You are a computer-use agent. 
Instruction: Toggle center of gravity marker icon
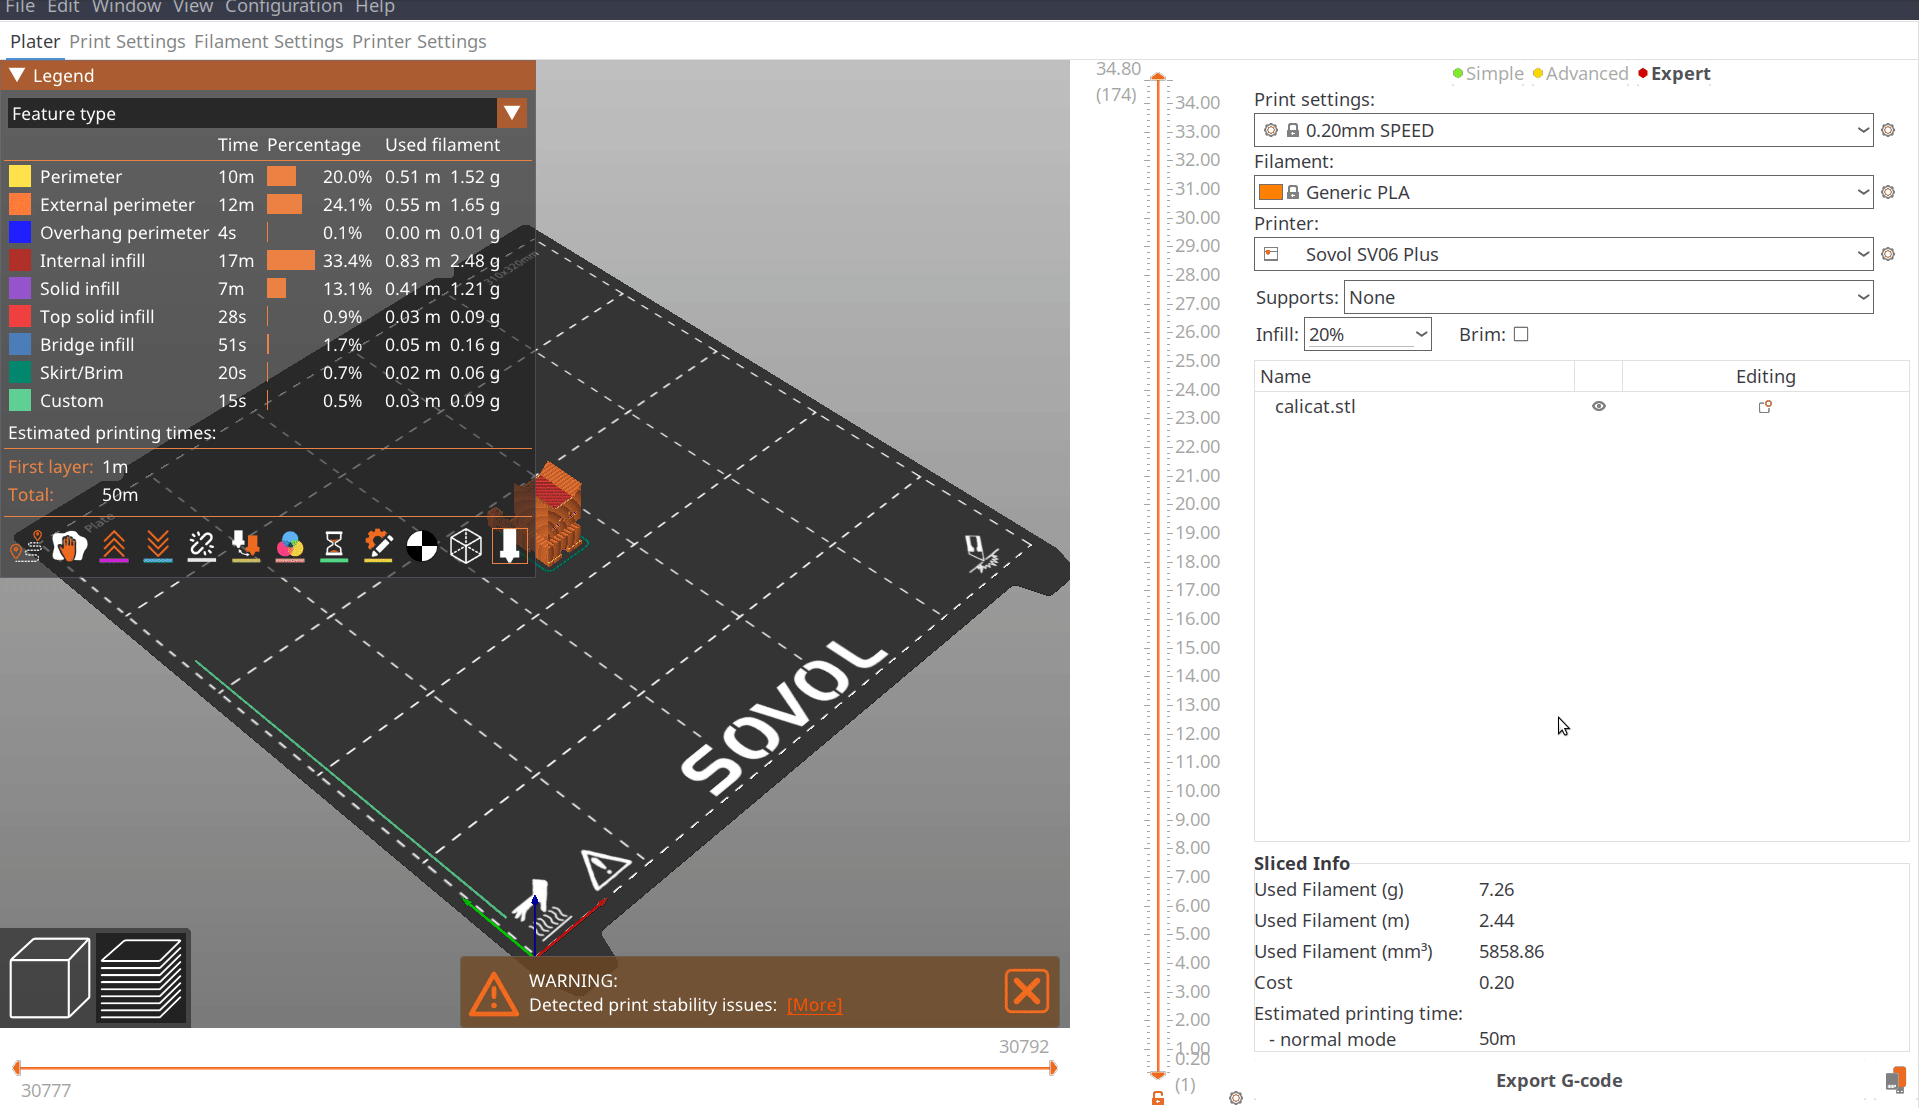pos(422,546)
